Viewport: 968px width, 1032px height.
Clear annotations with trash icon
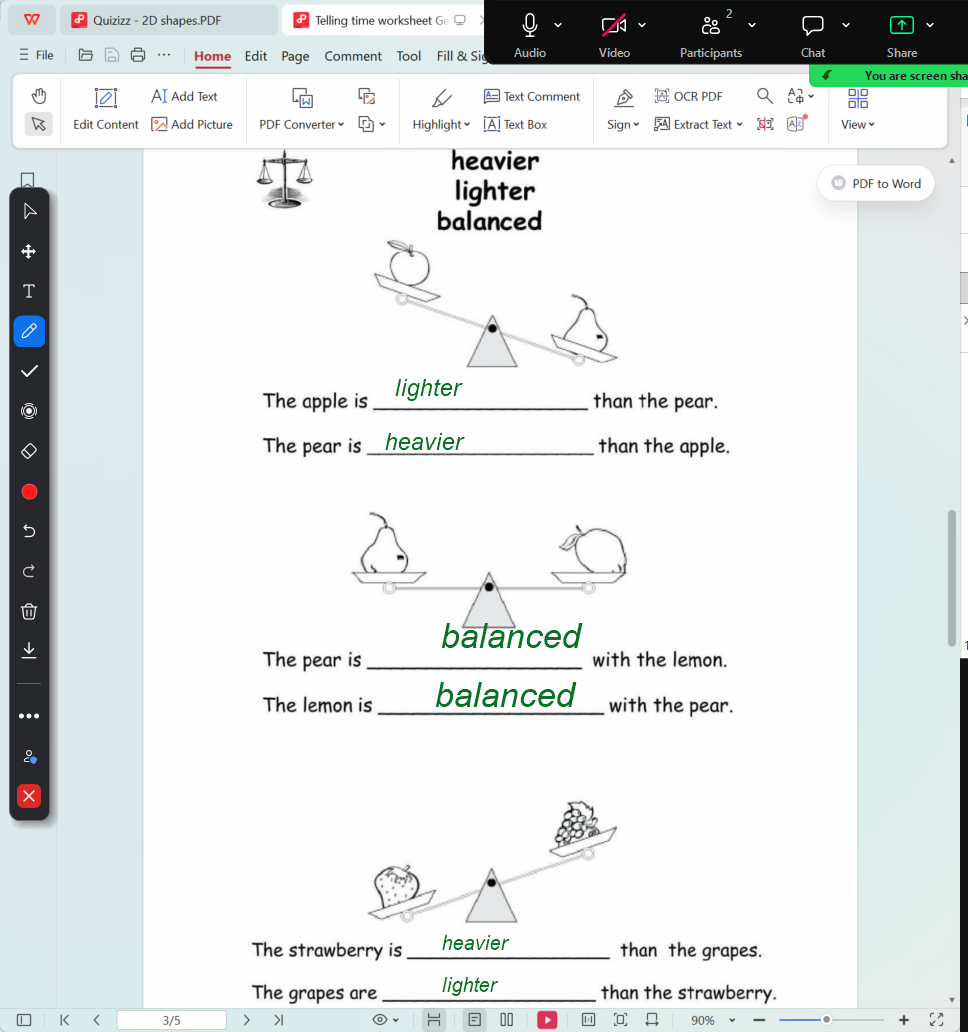(29, 611)
